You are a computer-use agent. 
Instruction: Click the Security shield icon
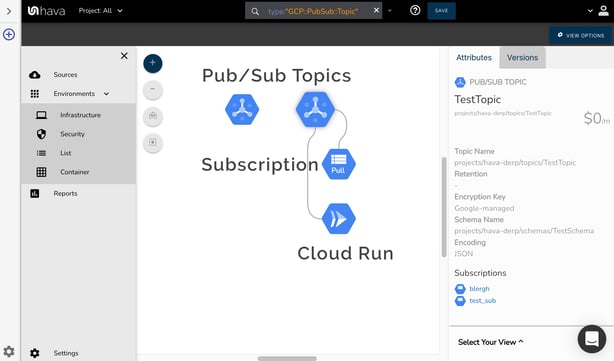click(42, 134)
